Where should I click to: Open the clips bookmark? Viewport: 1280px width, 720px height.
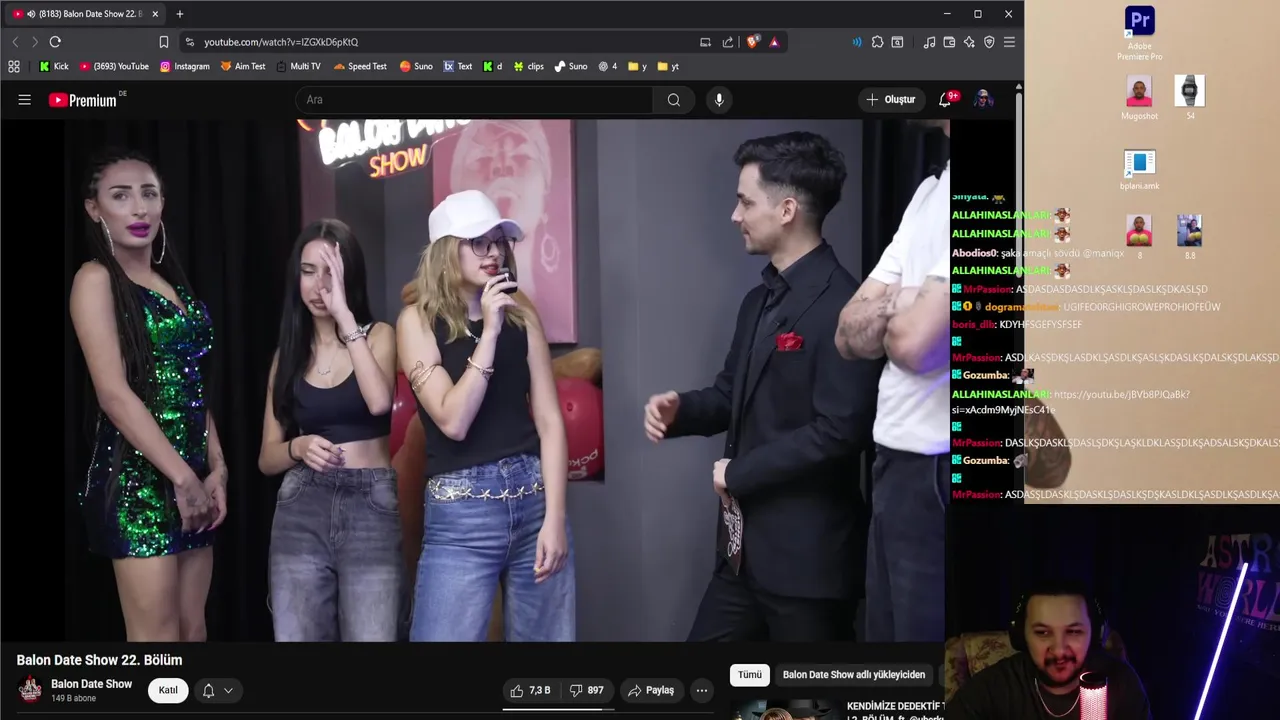(x=528, y=66)
